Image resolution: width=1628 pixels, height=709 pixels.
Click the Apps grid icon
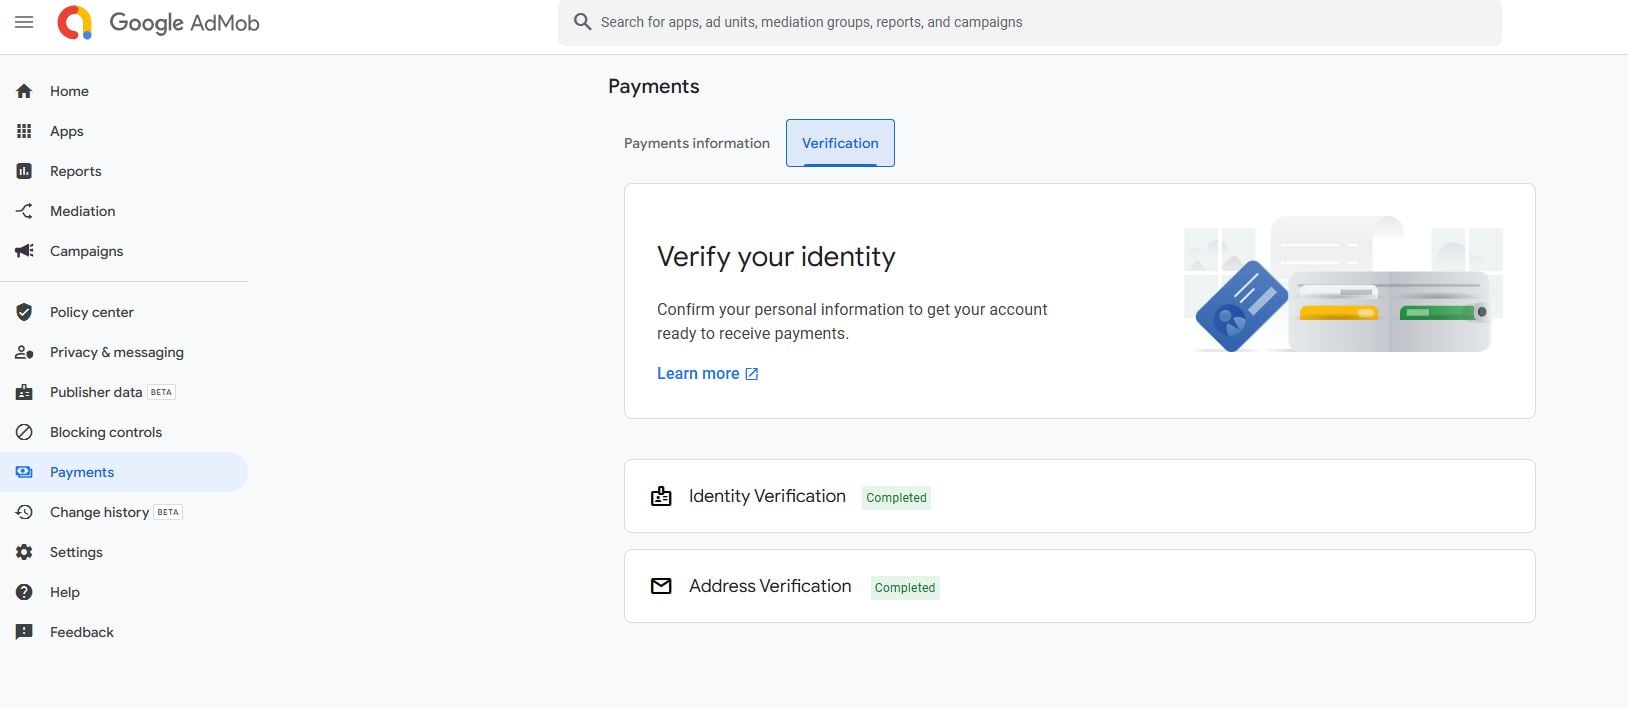click(24, 131)
